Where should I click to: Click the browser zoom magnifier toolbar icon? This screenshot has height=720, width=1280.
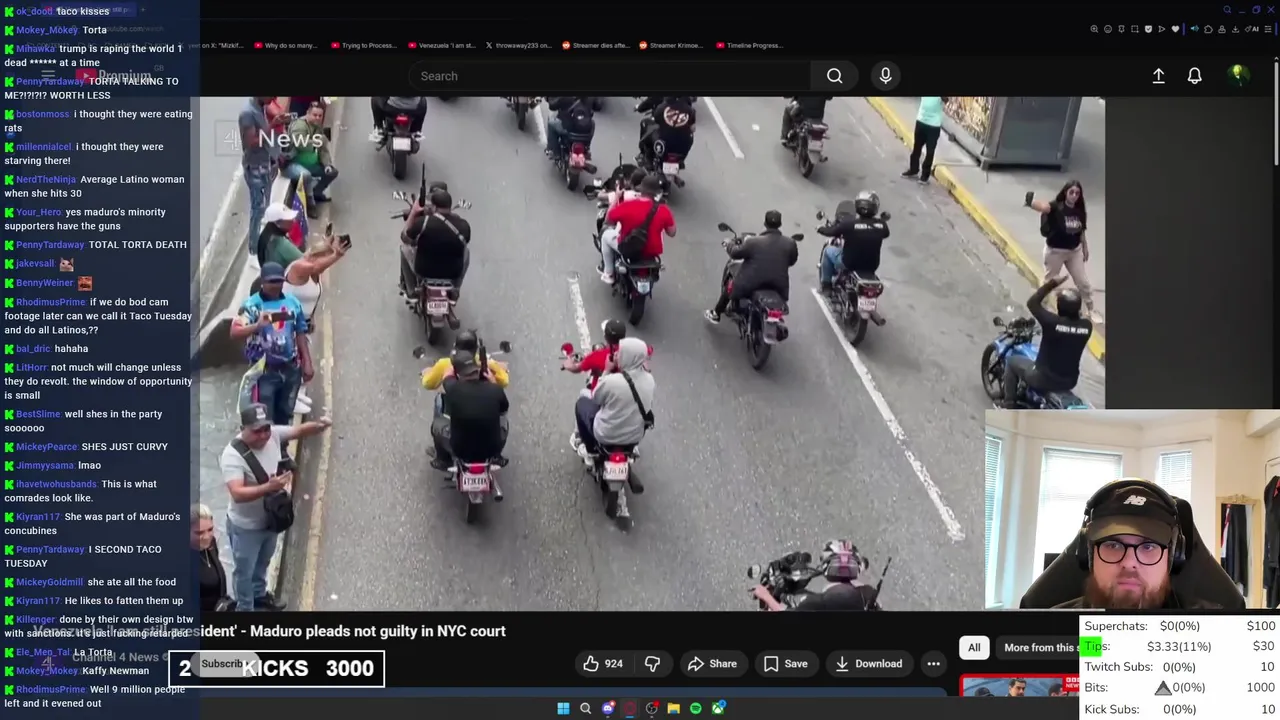(1094, 29)
